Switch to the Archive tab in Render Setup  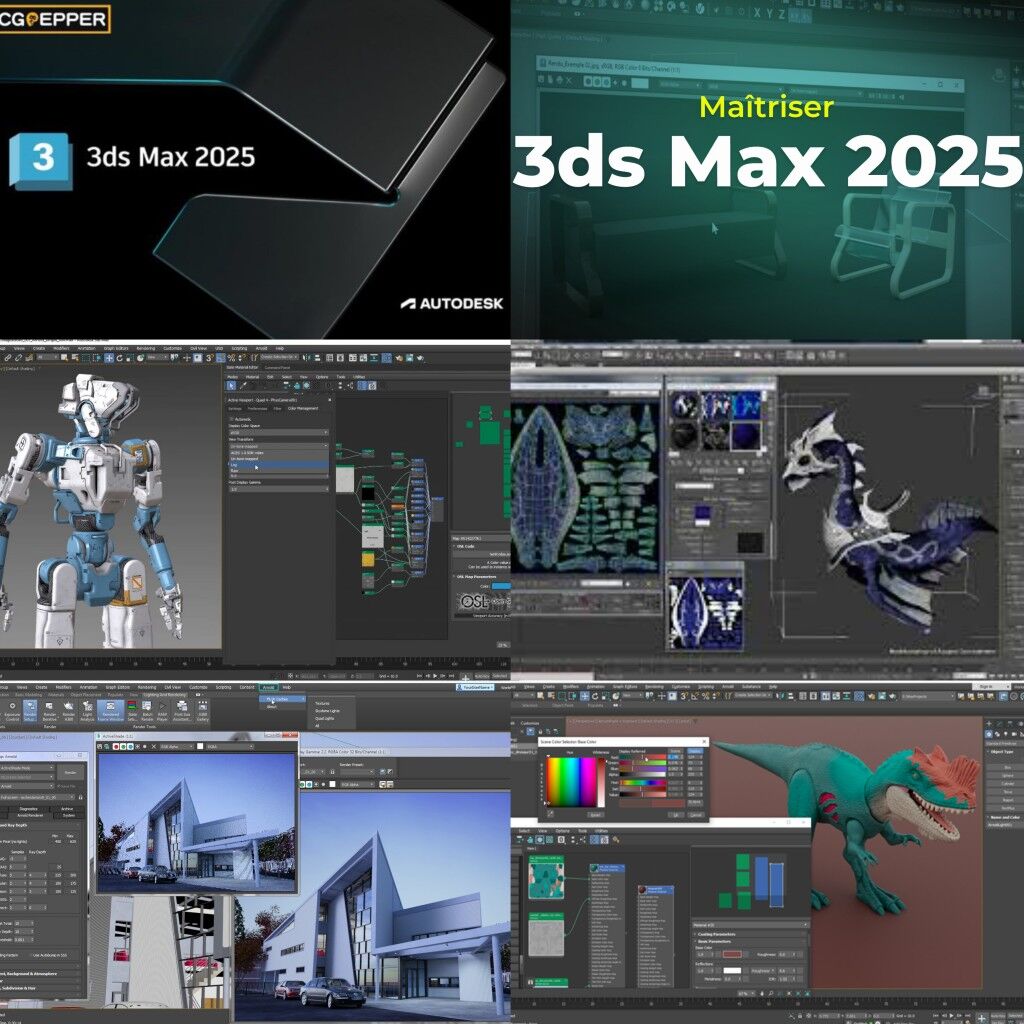click(68, 808)
